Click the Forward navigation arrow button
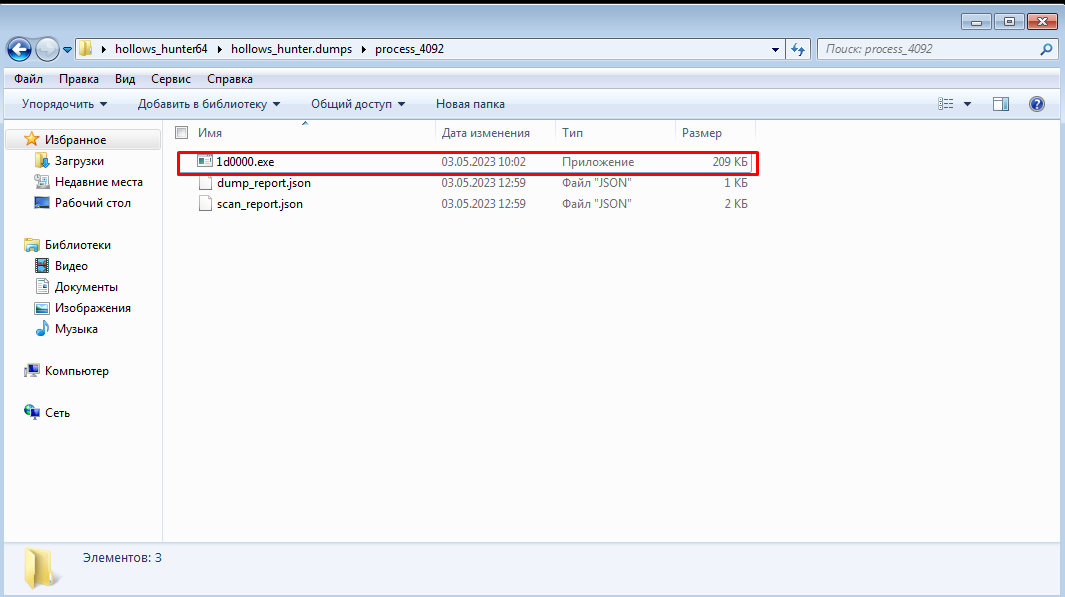The width and height of the screenshot is (1065, 597). click(47, 49)
